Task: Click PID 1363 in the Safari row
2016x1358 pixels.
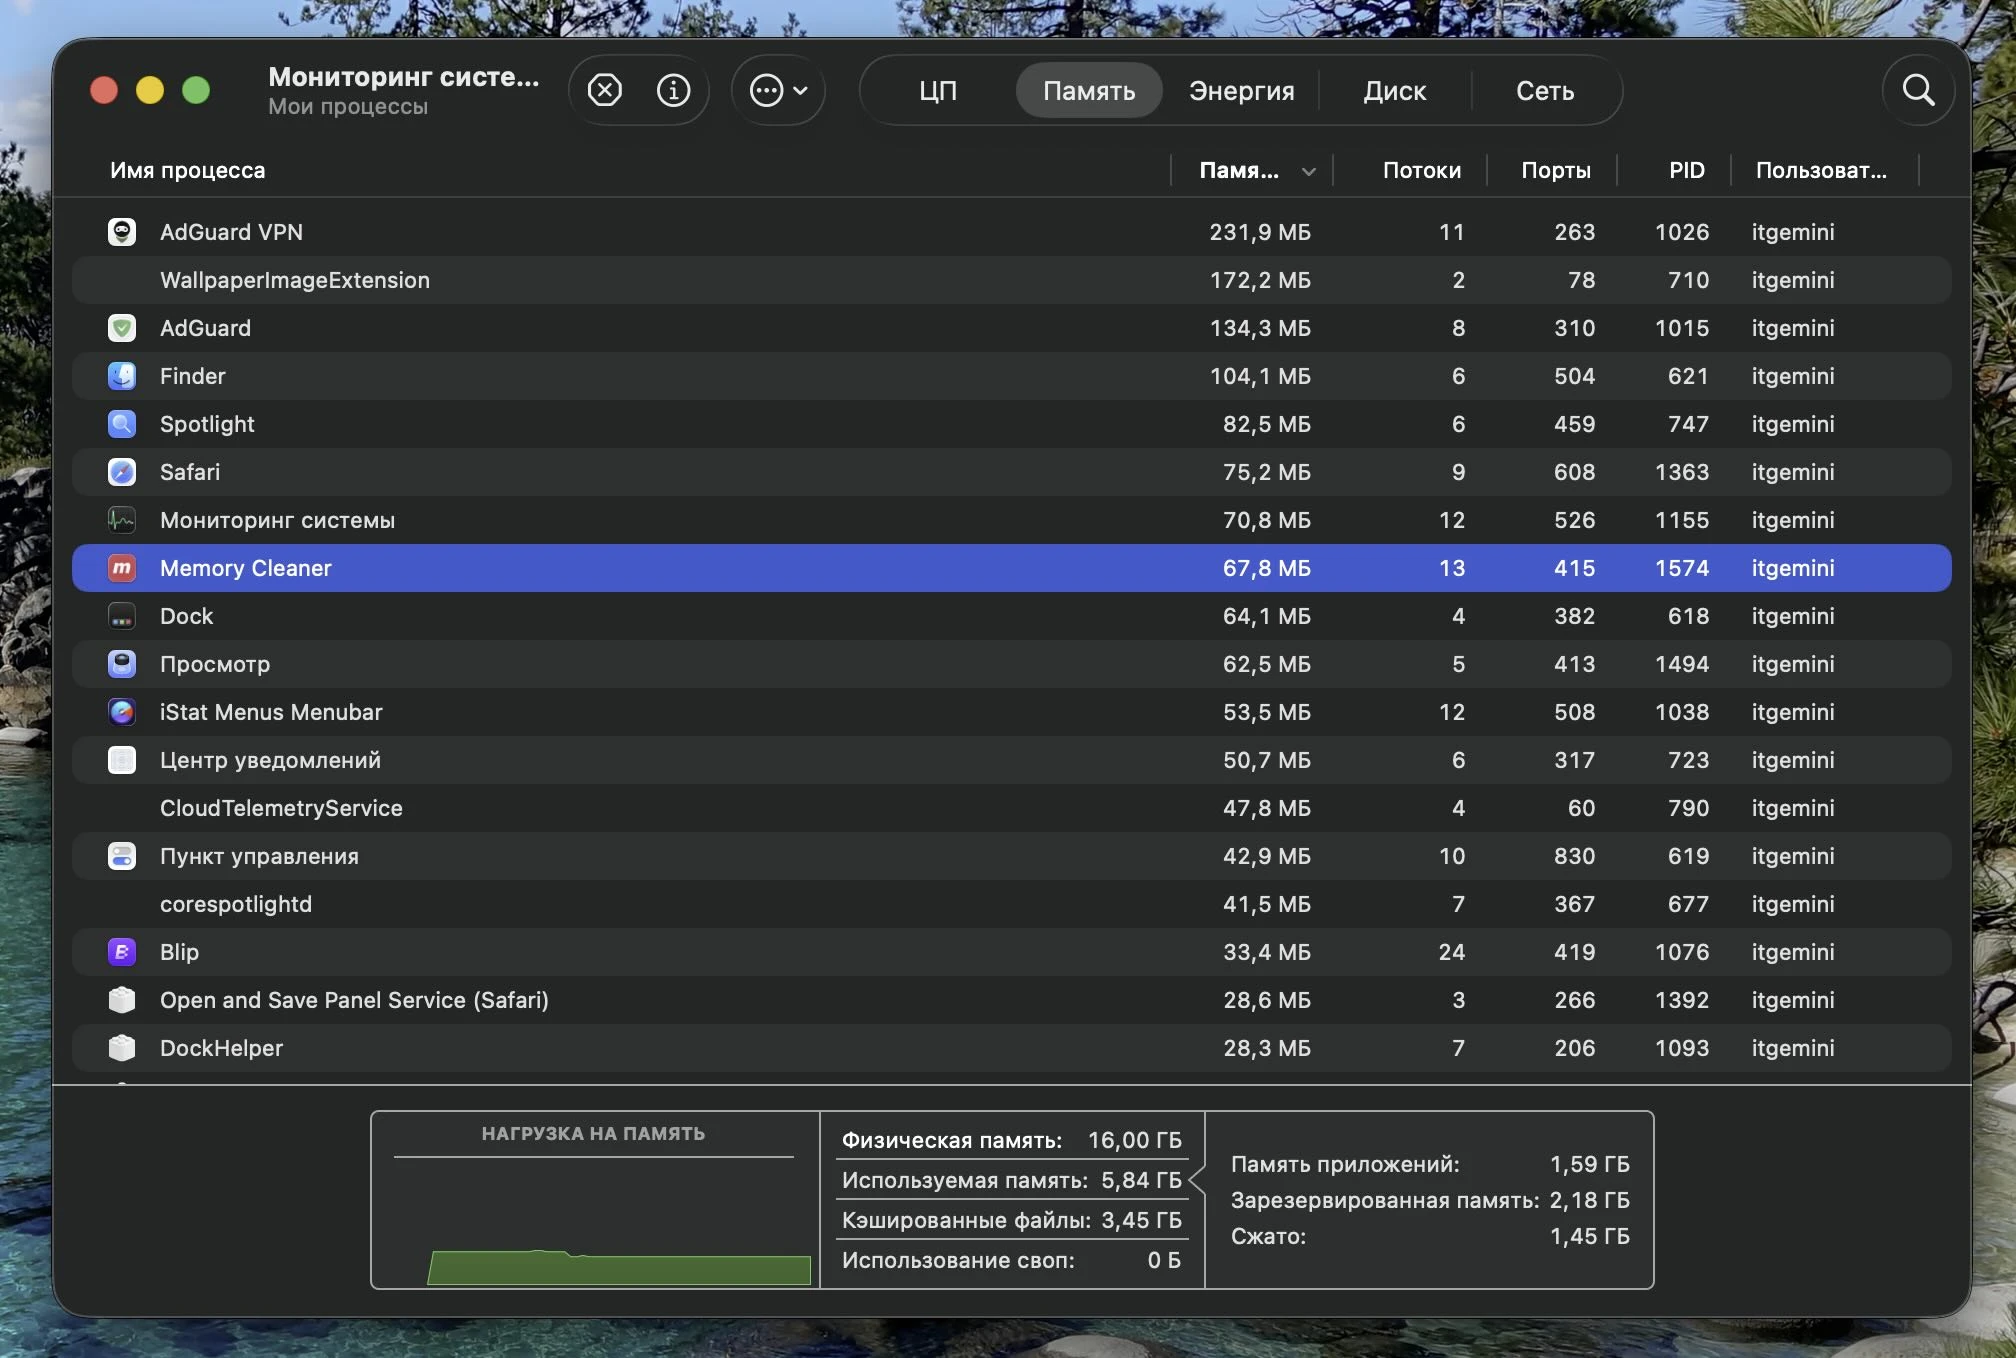Action: [1682, 472]
